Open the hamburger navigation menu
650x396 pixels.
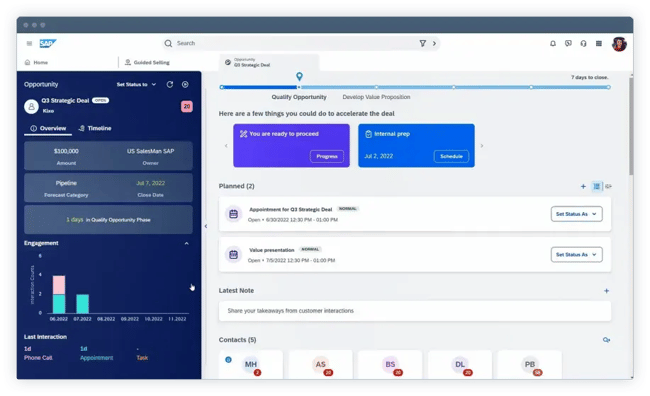tap(29, 43)
